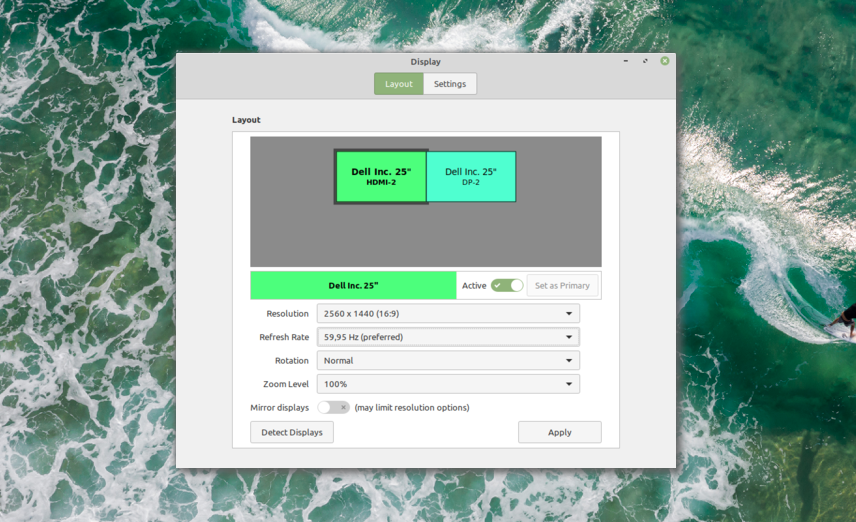856x522 pixels.
Task: Open the Rotation dropdown set to Normal
Action: point(448,360)
